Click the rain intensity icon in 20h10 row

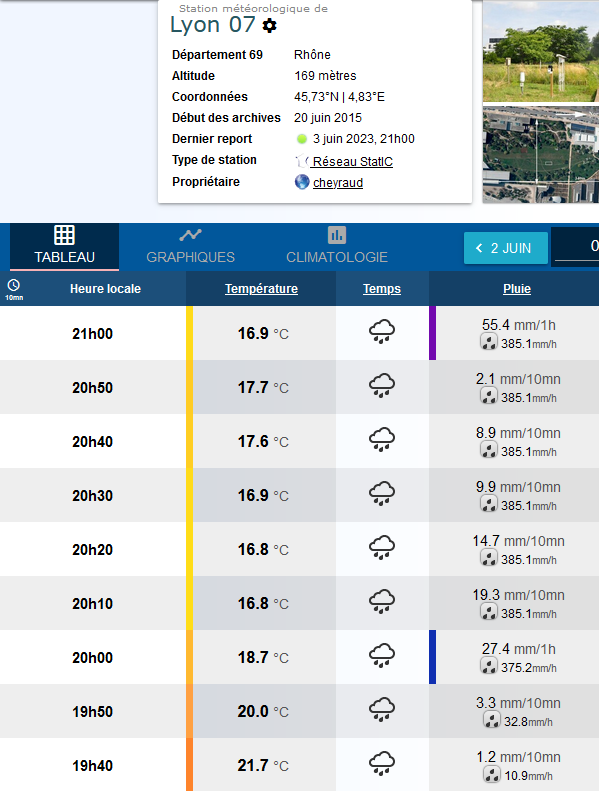[488, 613]
